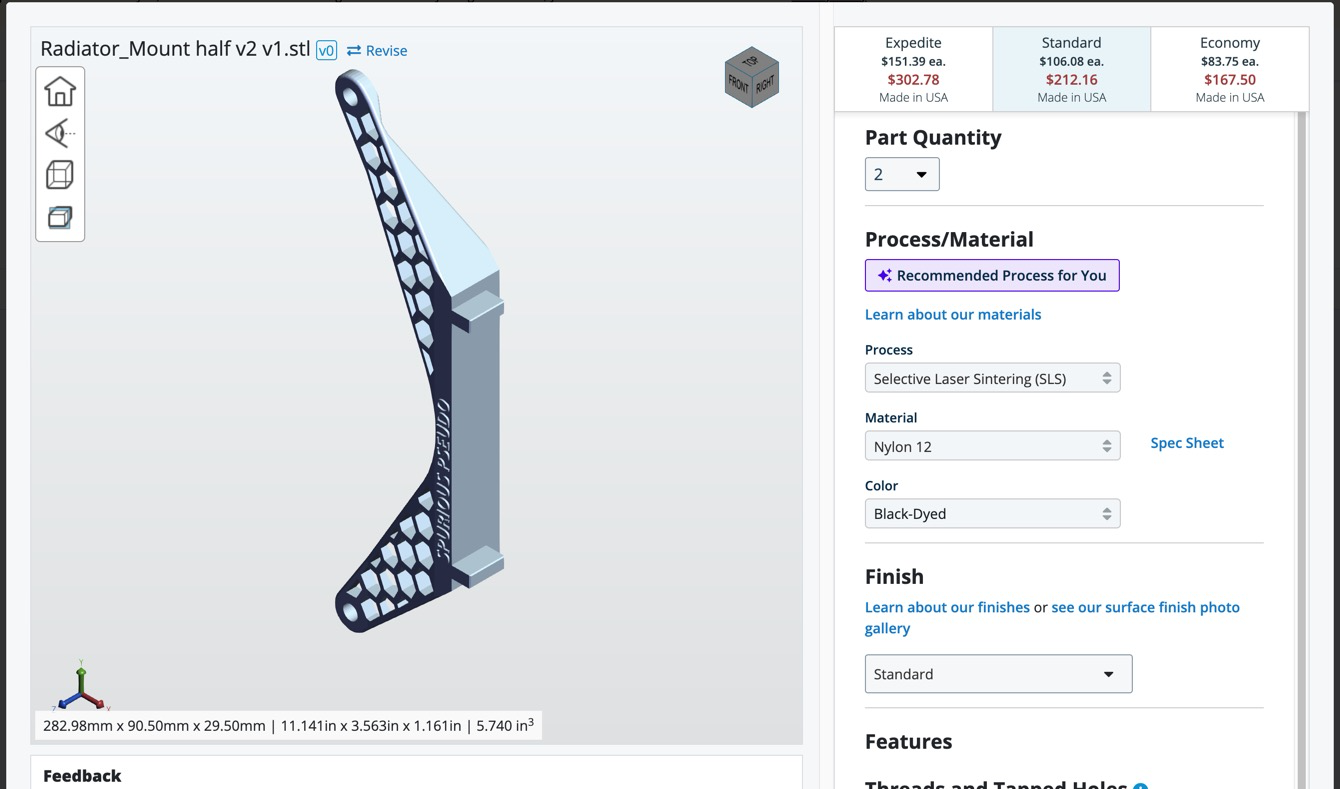Click the shaded solid box view icon

pos(60,217)
